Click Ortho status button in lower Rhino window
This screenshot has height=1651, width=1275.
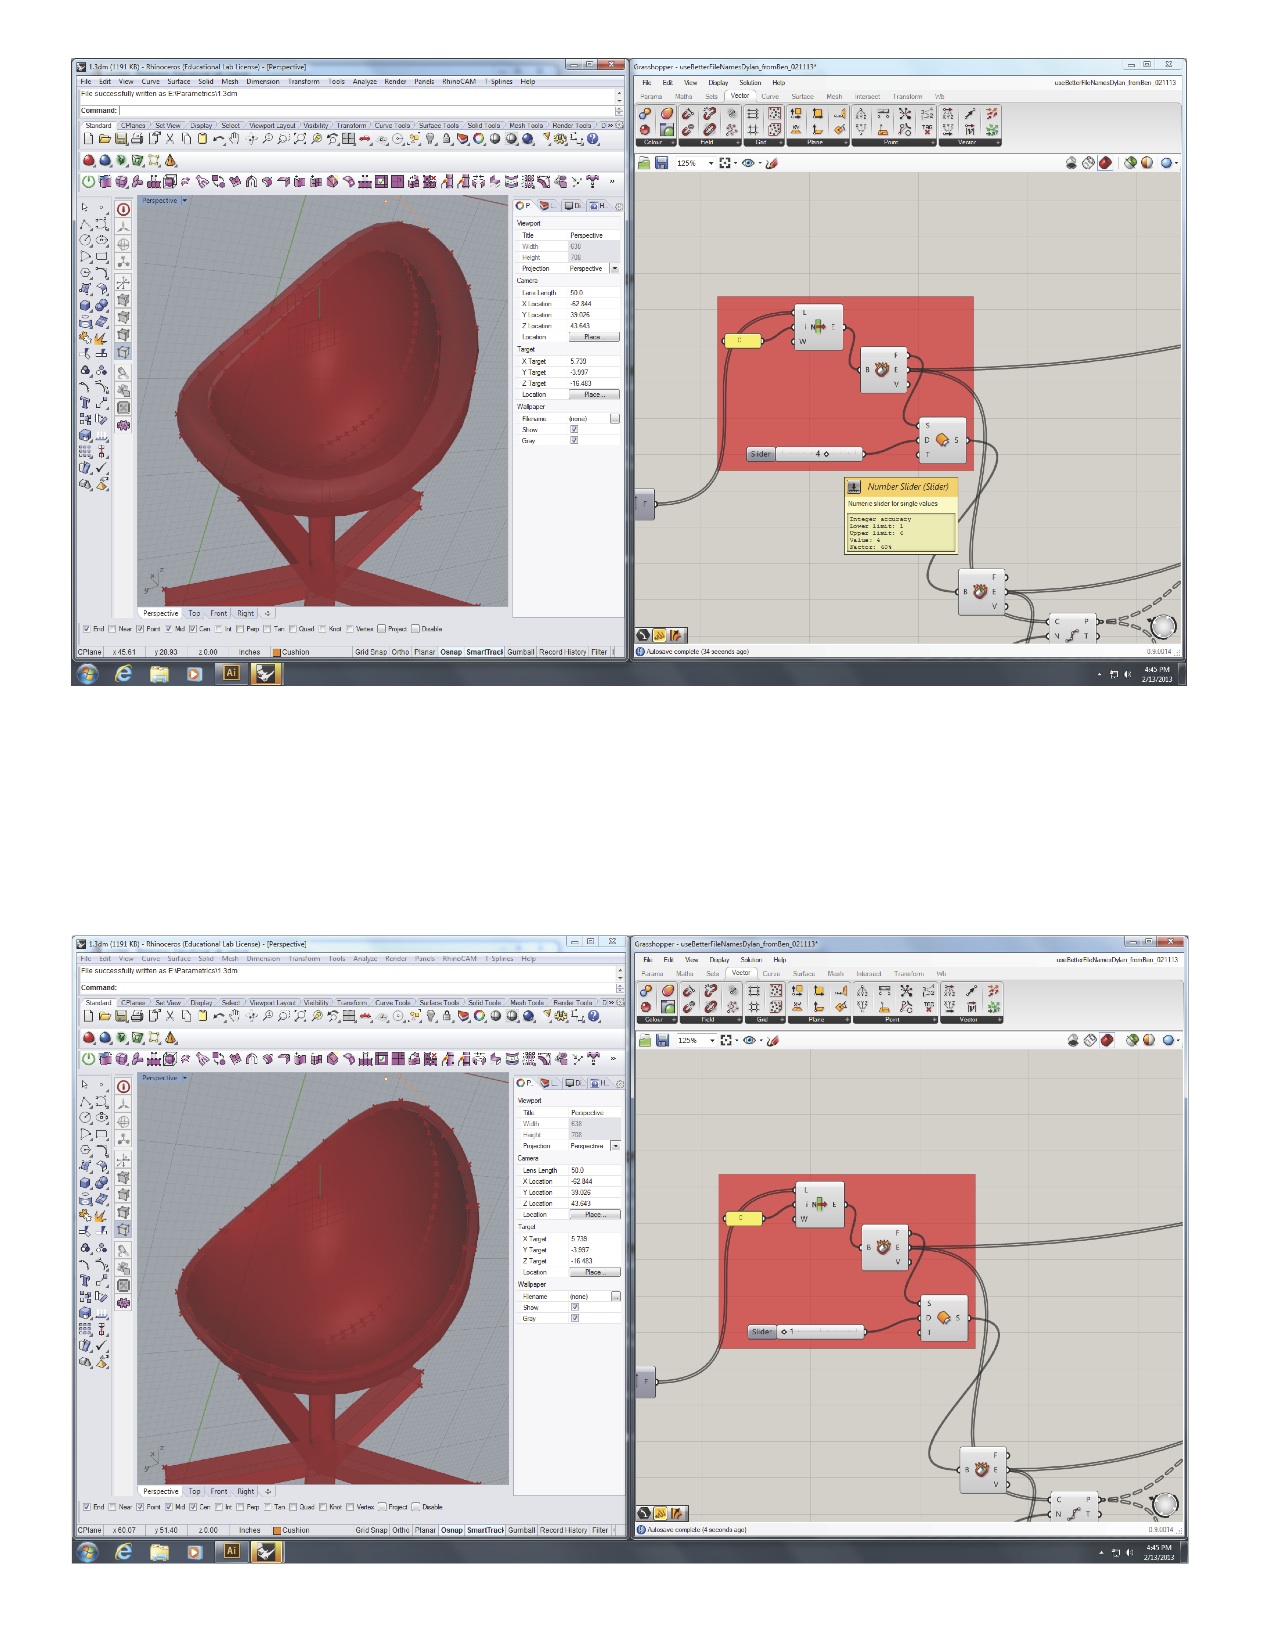coord(401,1530)
